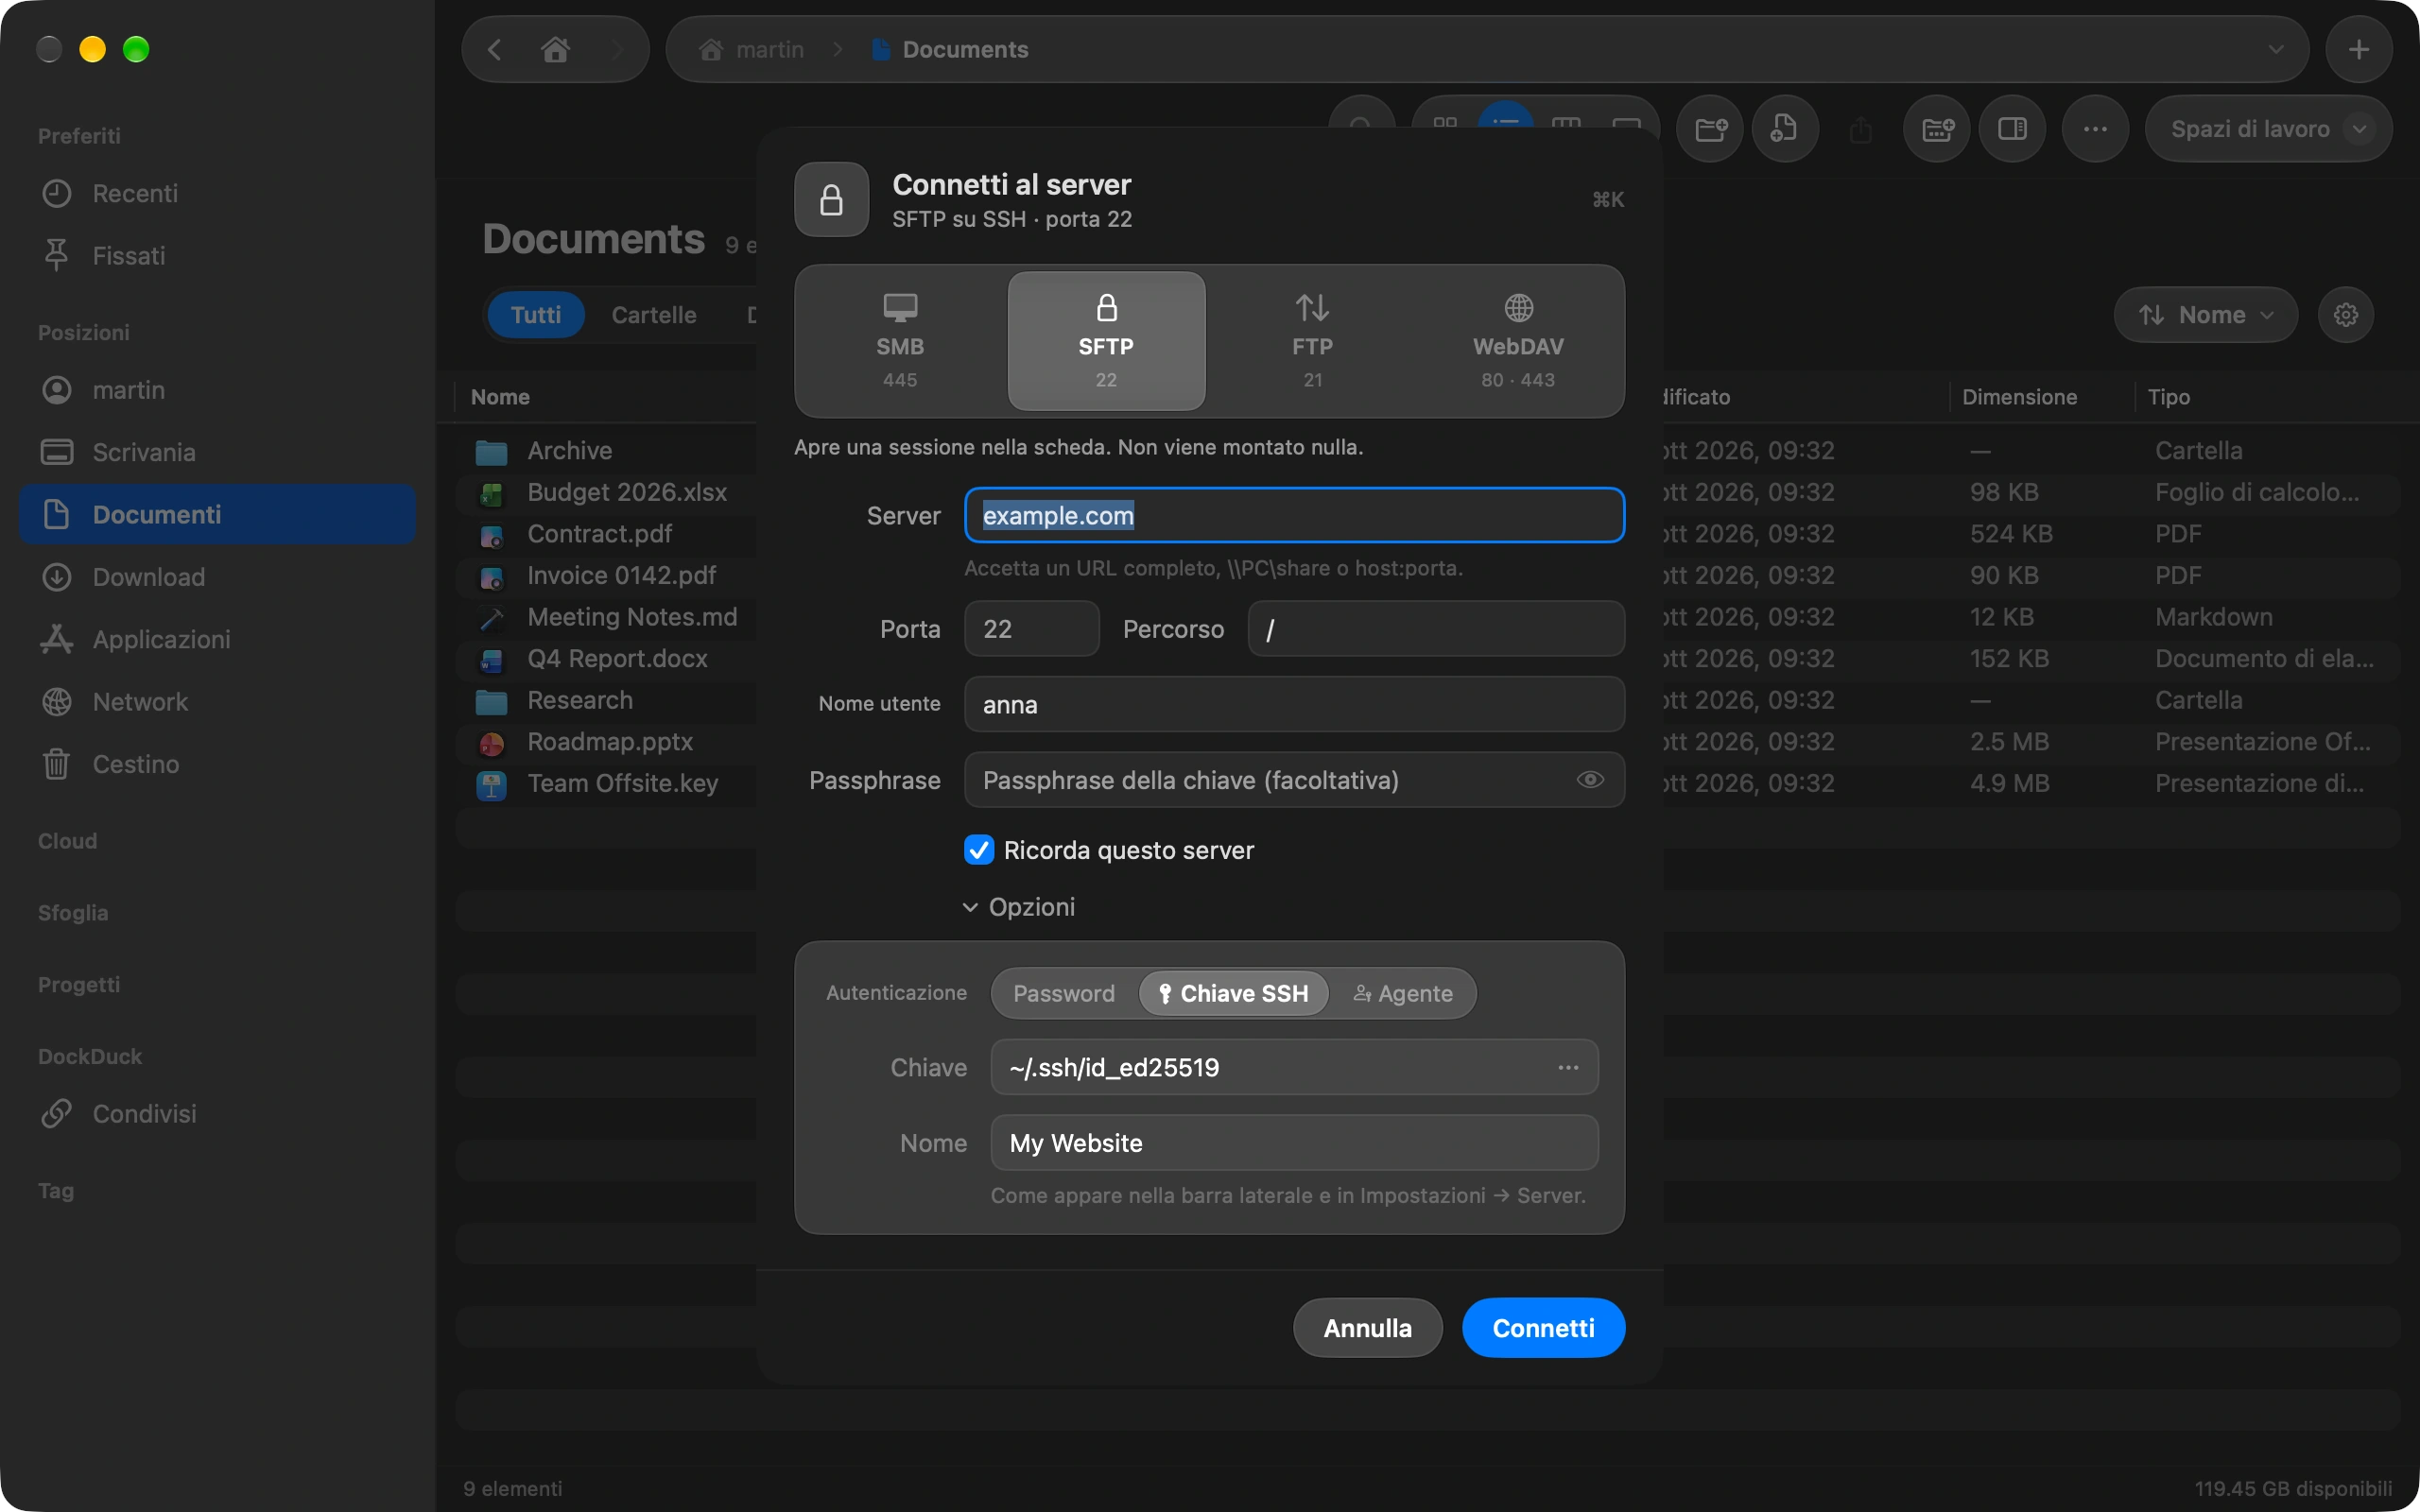
Task: Open Applicazioni in the sidebar
Action: (217, 640)
